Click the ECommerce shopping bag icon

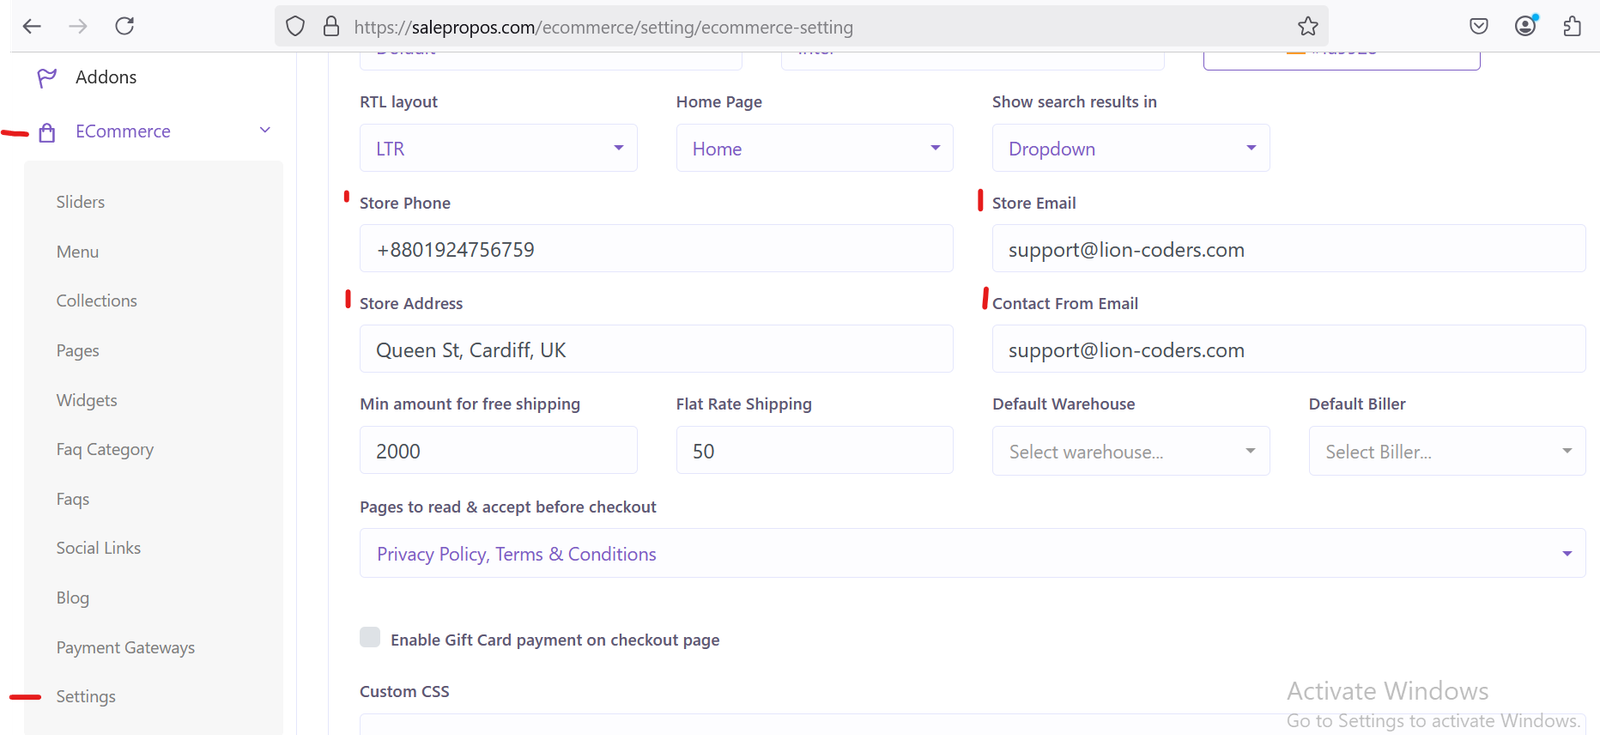[47, 132]
